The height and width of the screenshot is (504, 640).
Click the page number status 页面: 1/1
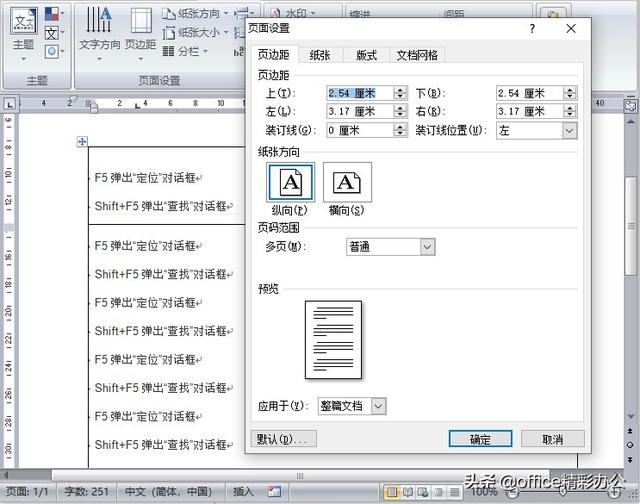(x=27, y=492)
